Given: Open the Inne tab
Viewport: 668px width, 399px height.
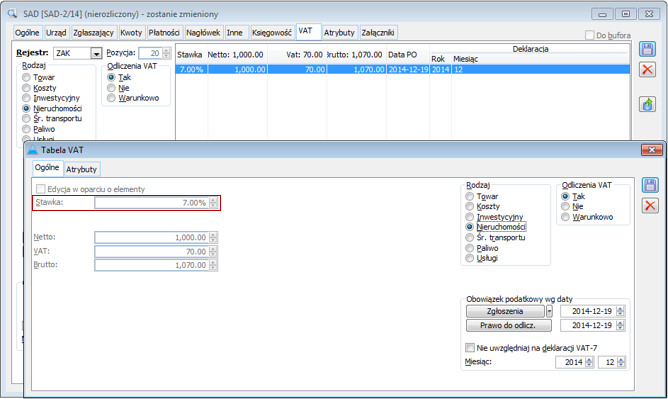Looking at the screenshot, I should coord(235,32).
